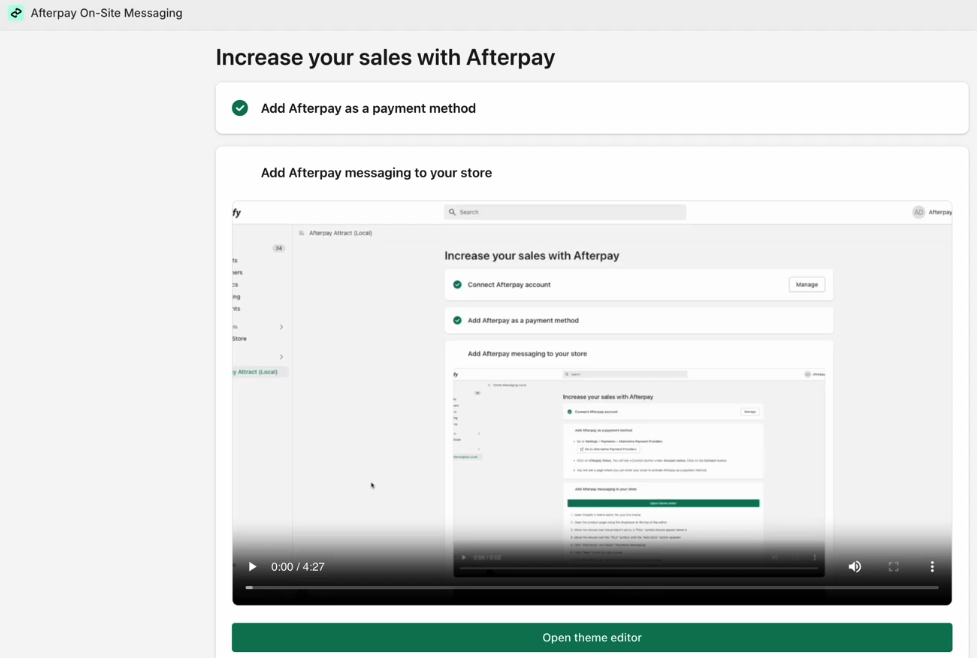Expand the second sidebar chevron in video
Viewport: 977px width, 658px height.
click(x=281, y=357)
